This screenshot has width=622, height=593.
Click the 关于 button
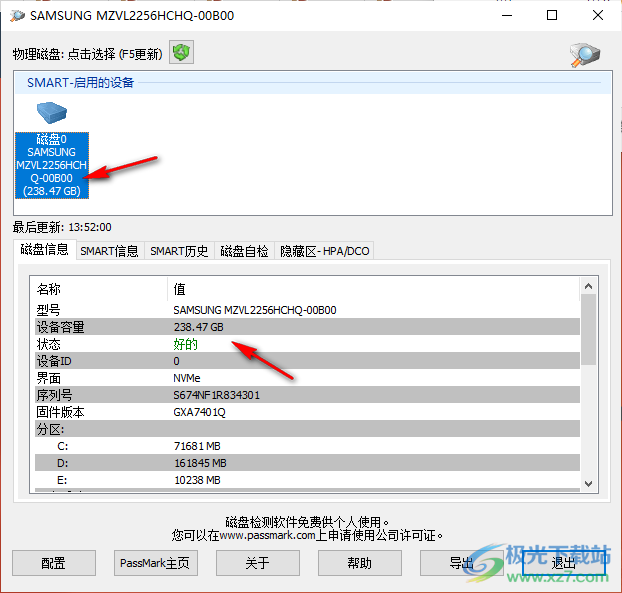tap(257, 563)
